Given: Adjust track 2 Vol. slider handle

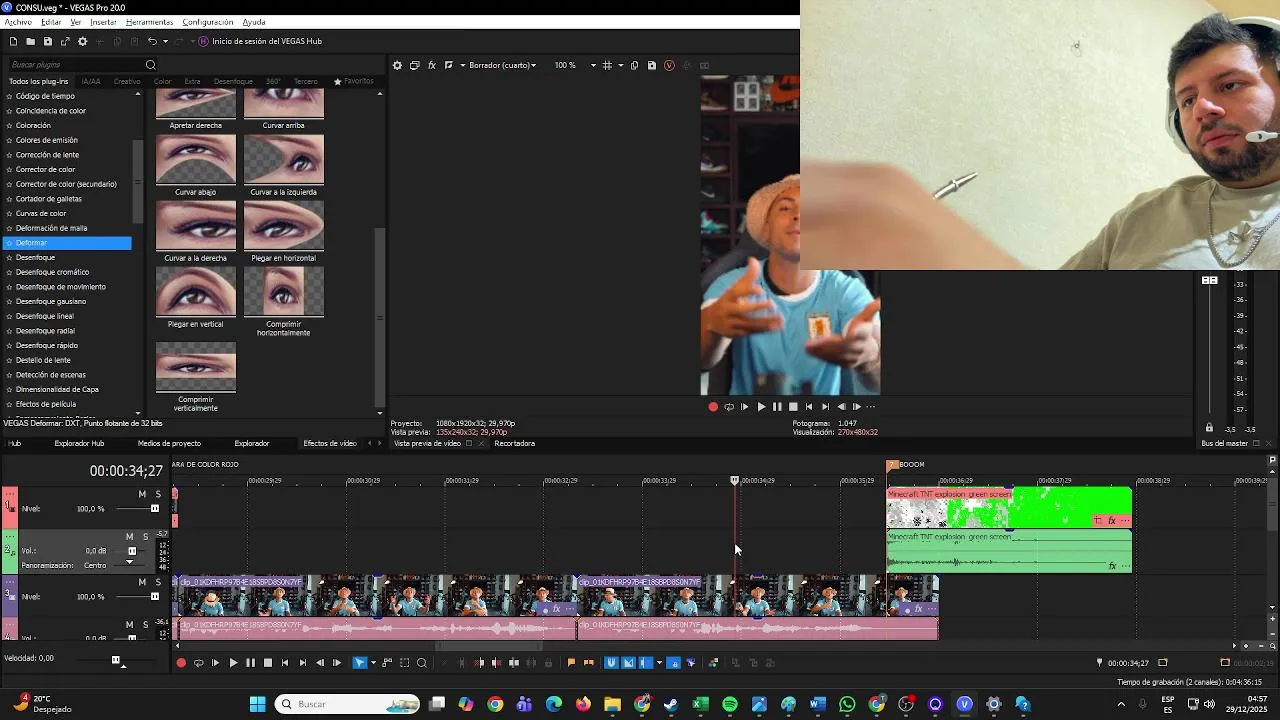Looking at the screenshot, I should pyautogui.click(x=132, y=551).
